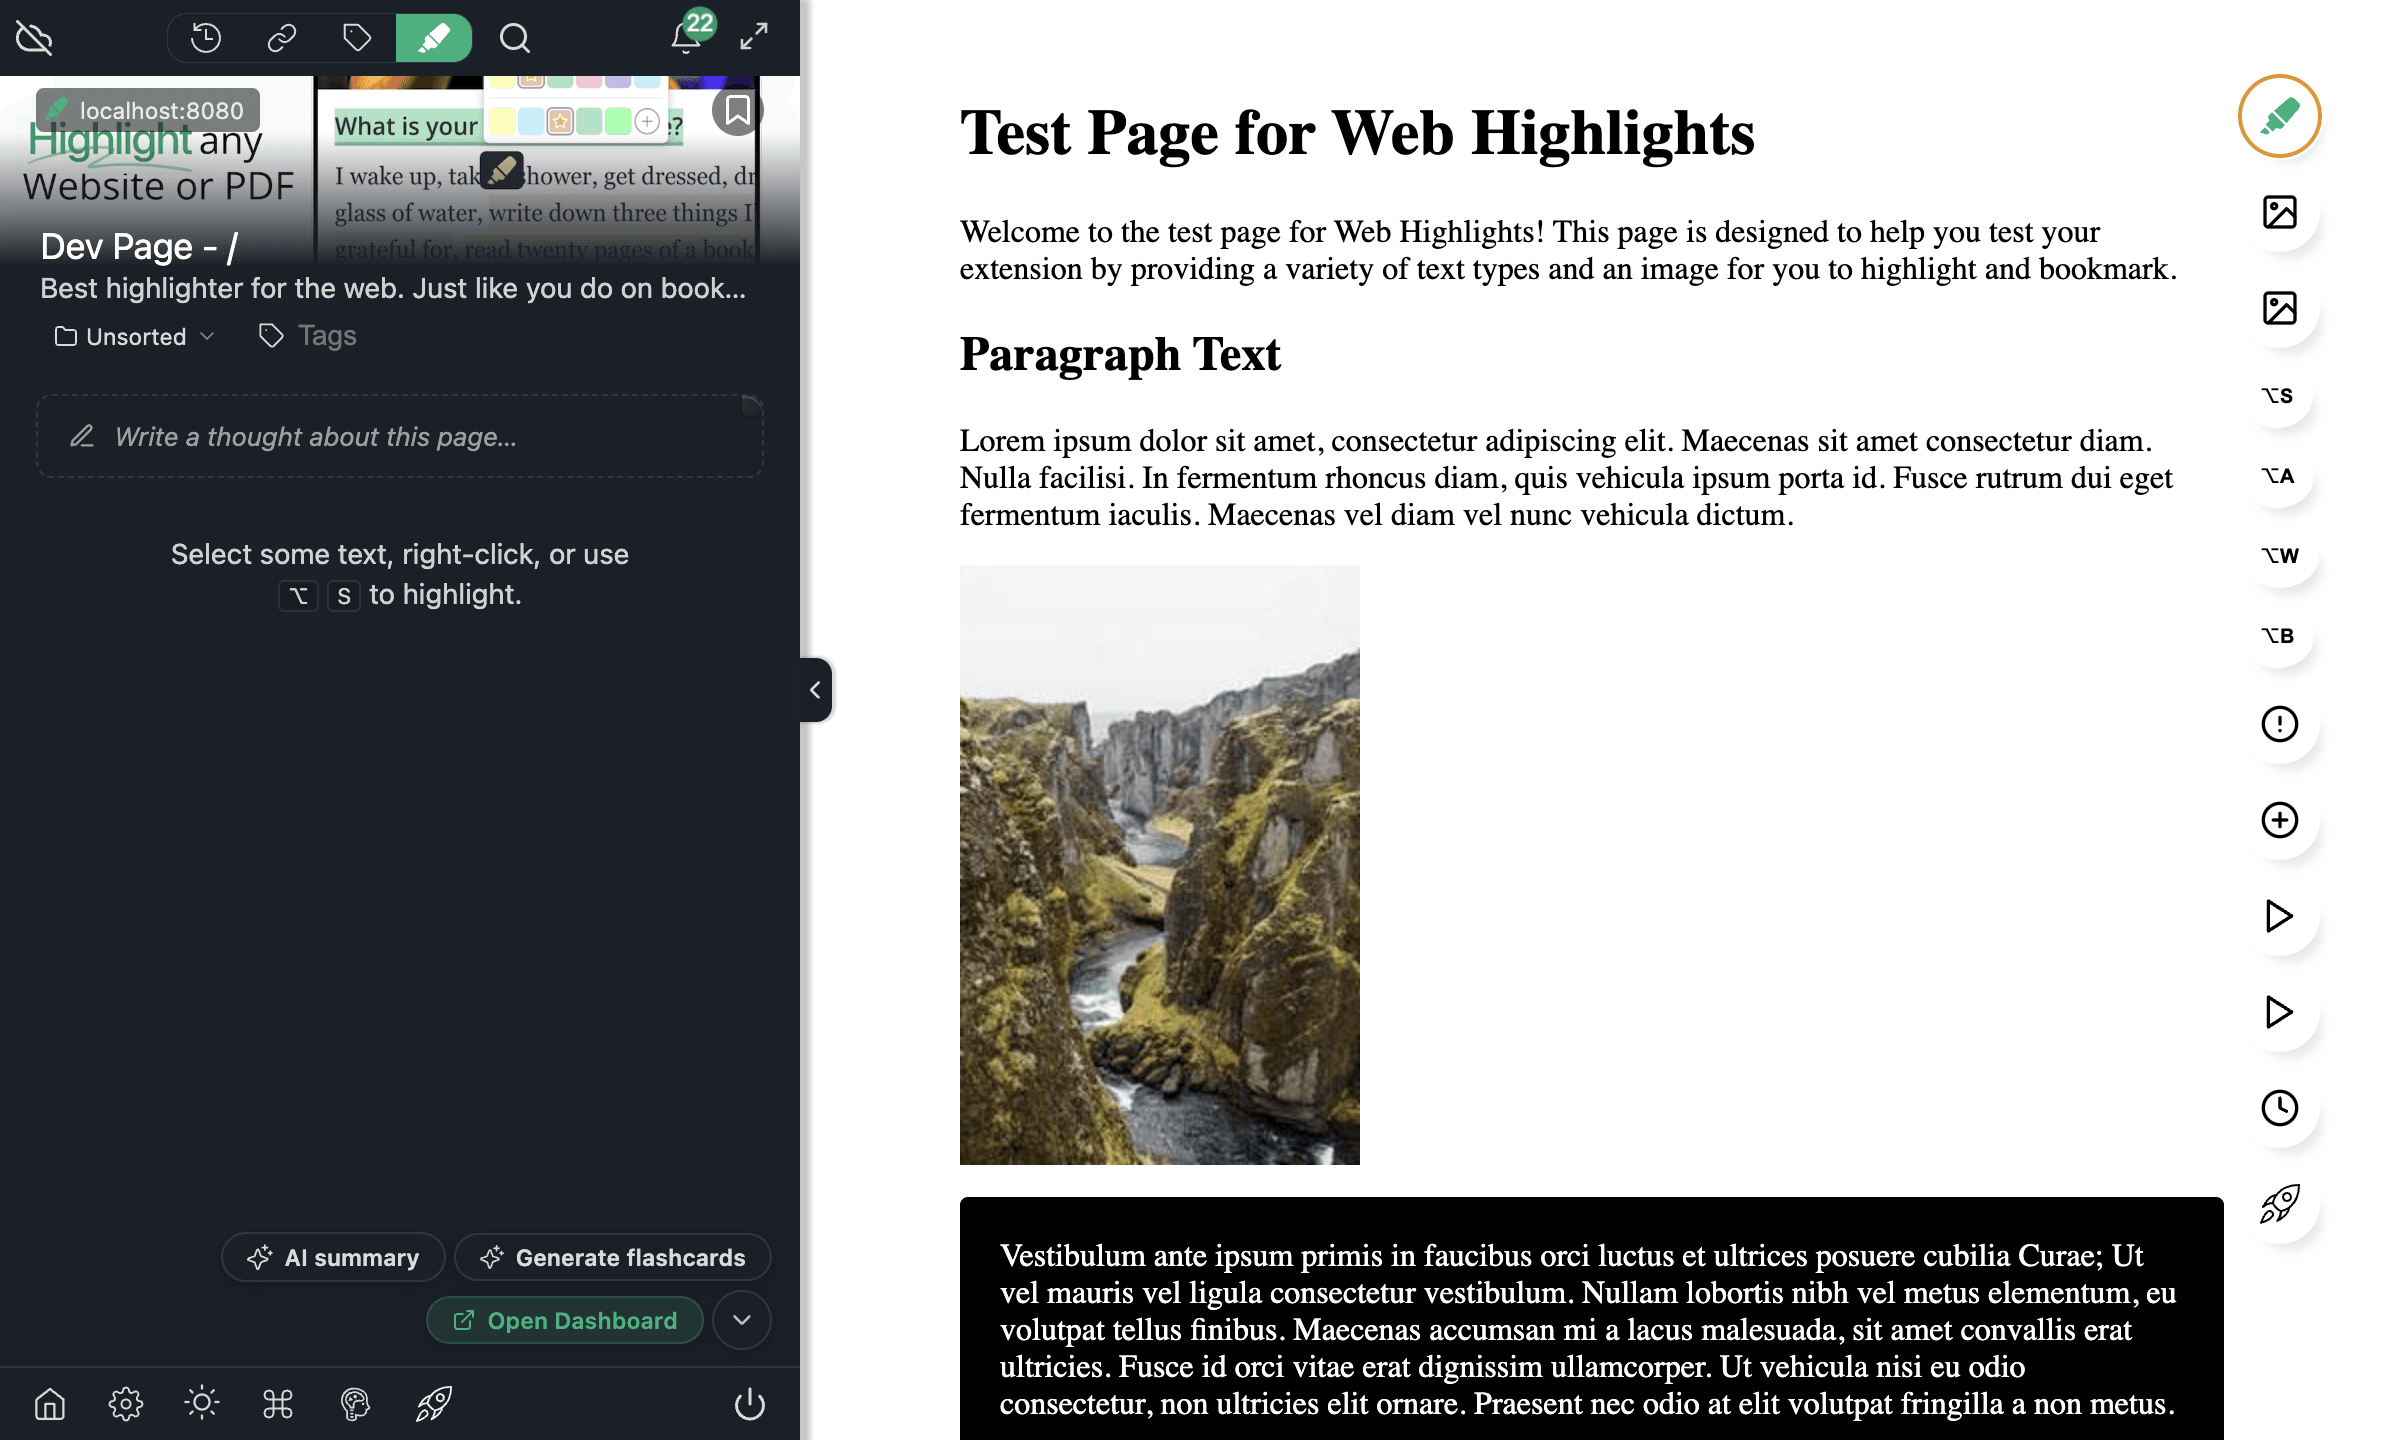
Task: Click the cloud-off sync icon
Action: (x=34, y=38)
